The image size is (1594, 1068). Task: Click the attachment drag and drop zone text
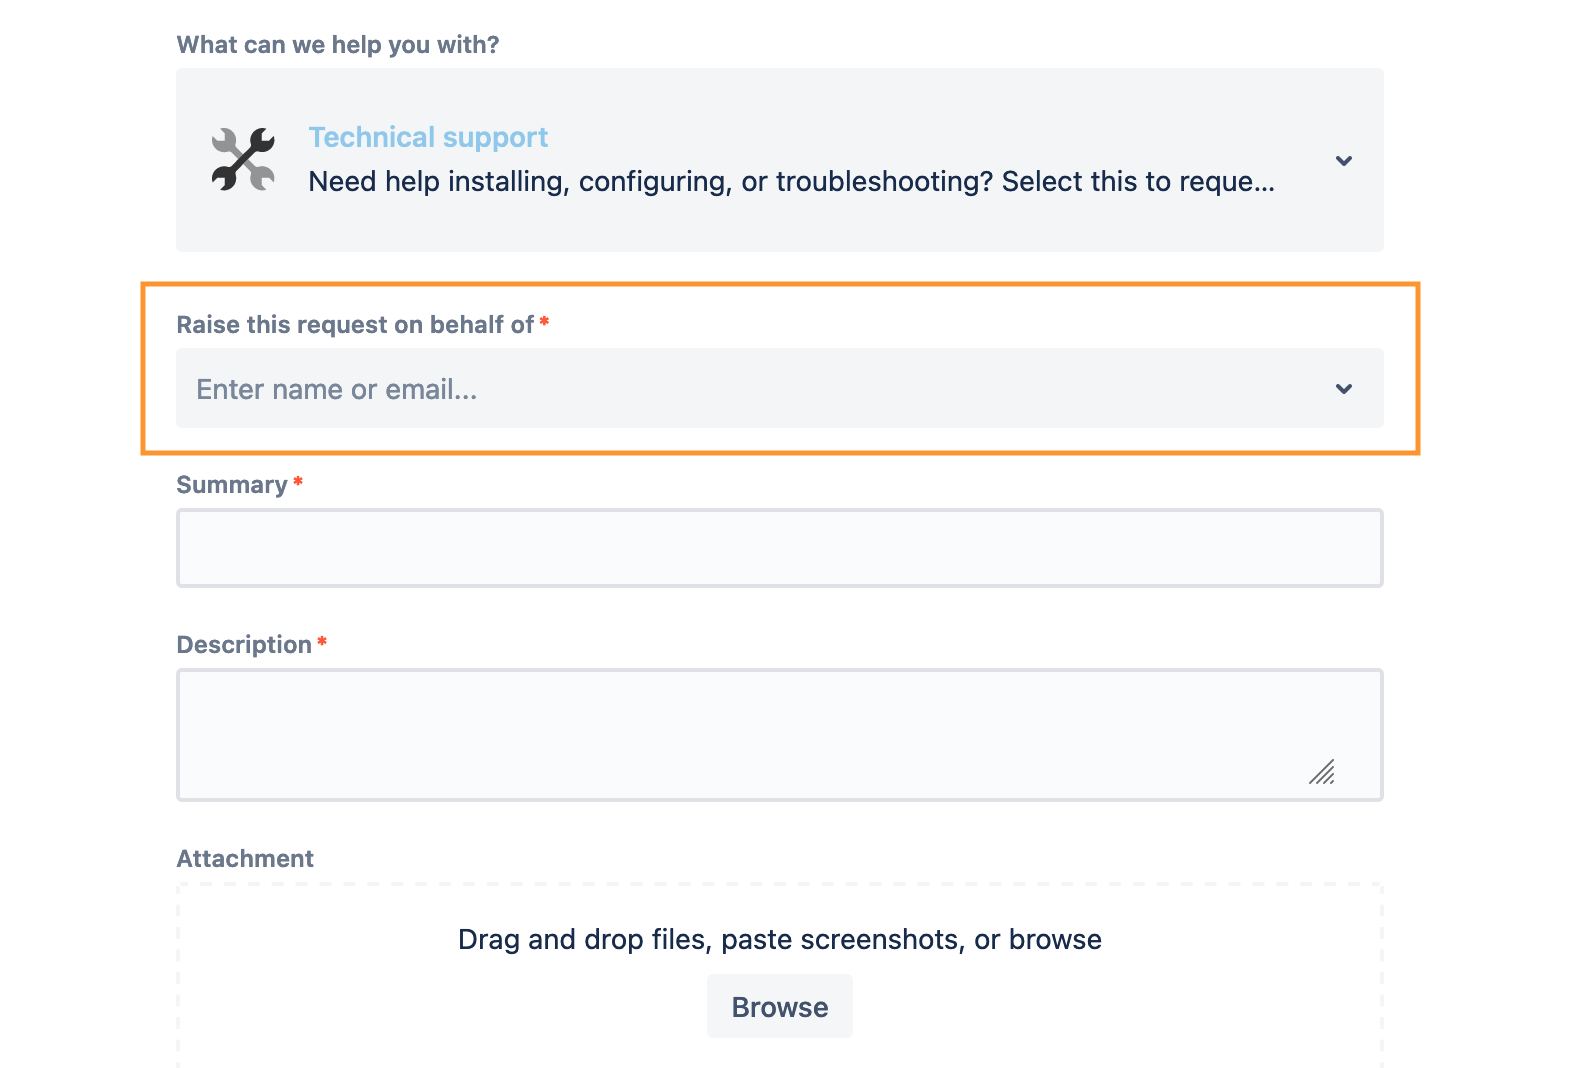point(779,939)
